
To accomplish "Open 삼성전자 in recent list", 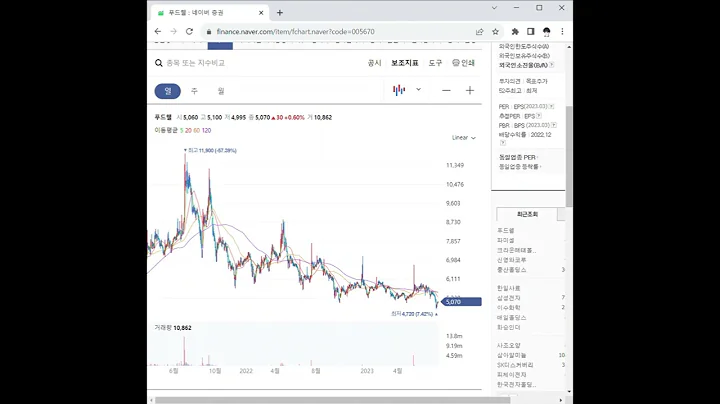I will point(508,298).
